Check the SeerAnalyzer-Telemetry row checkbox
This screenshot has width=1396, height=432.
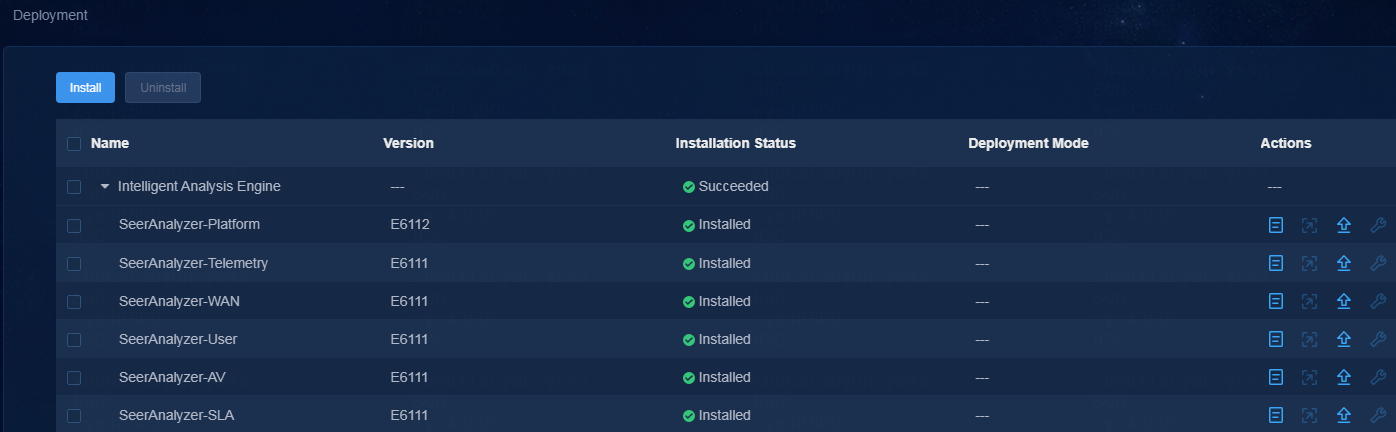[x=74, y=264]
